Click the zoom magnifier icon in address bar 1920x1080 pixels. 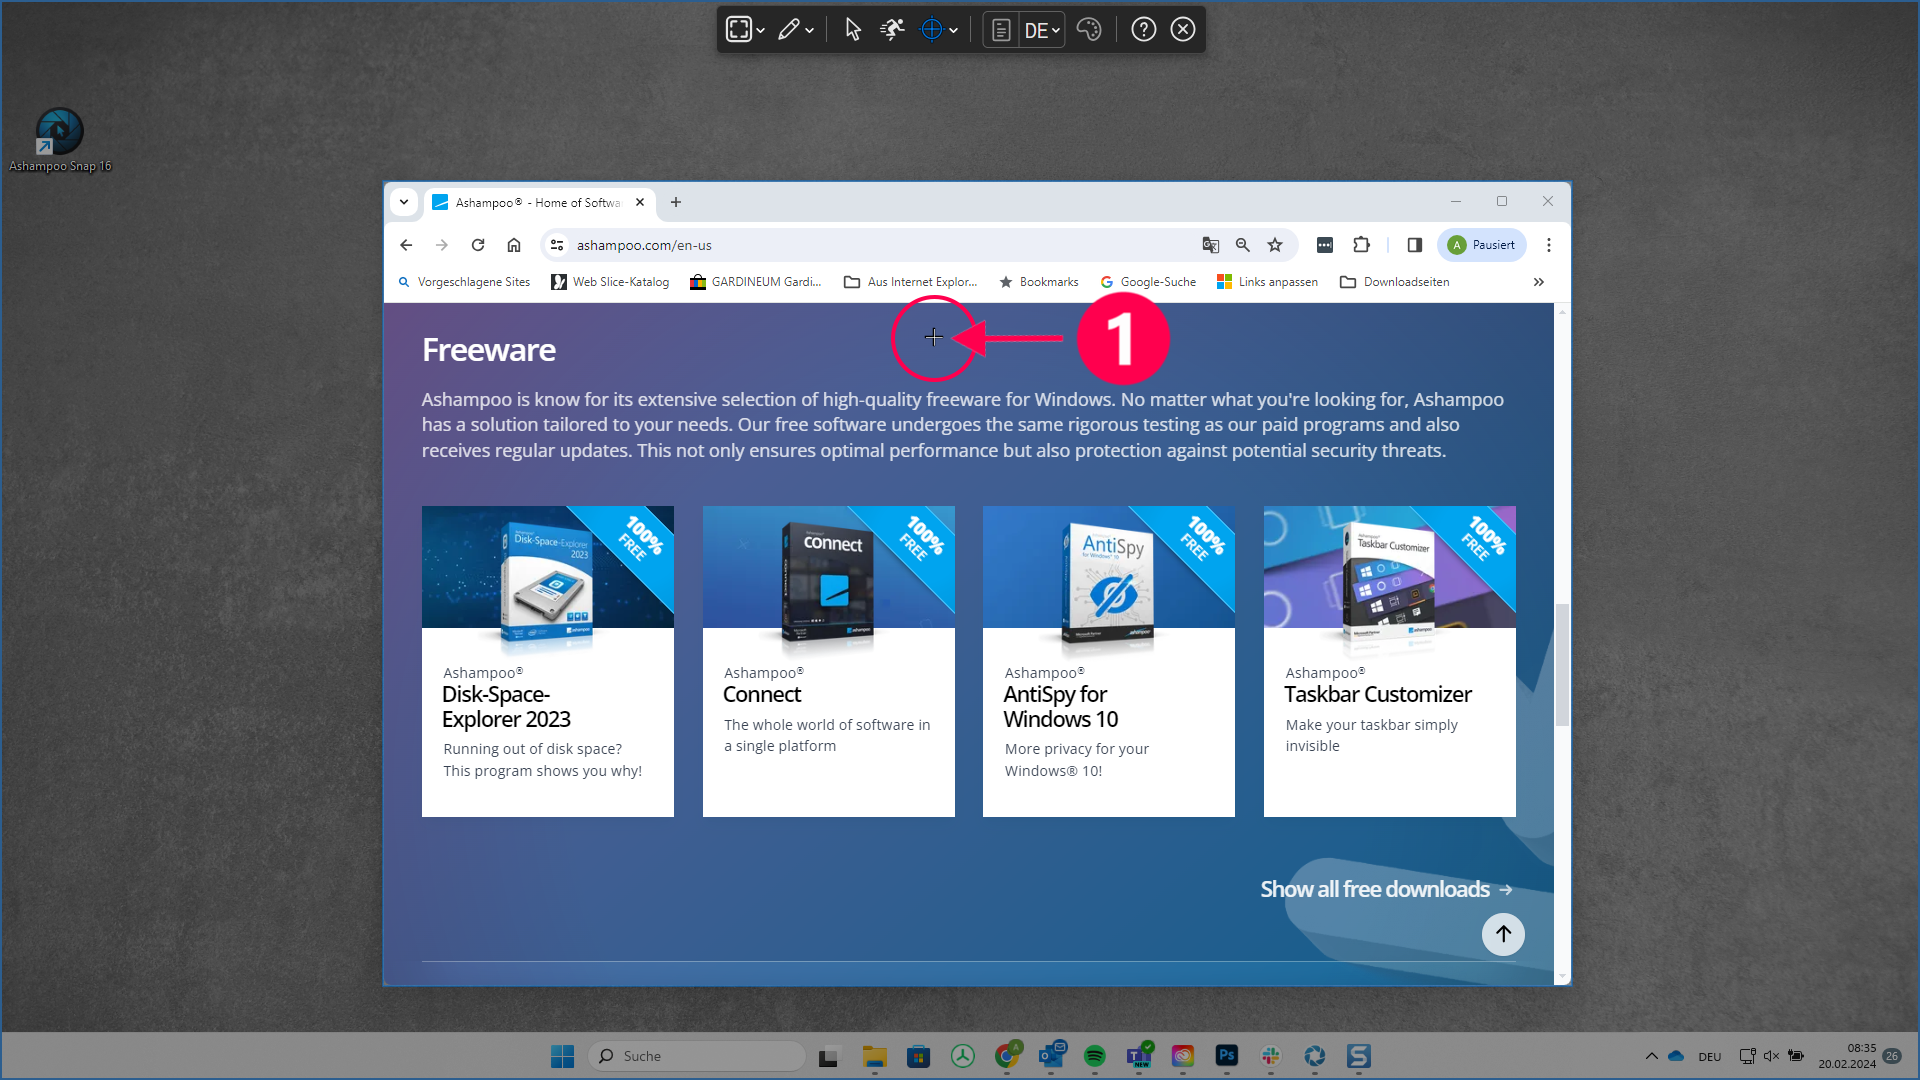coord(1243,245)
